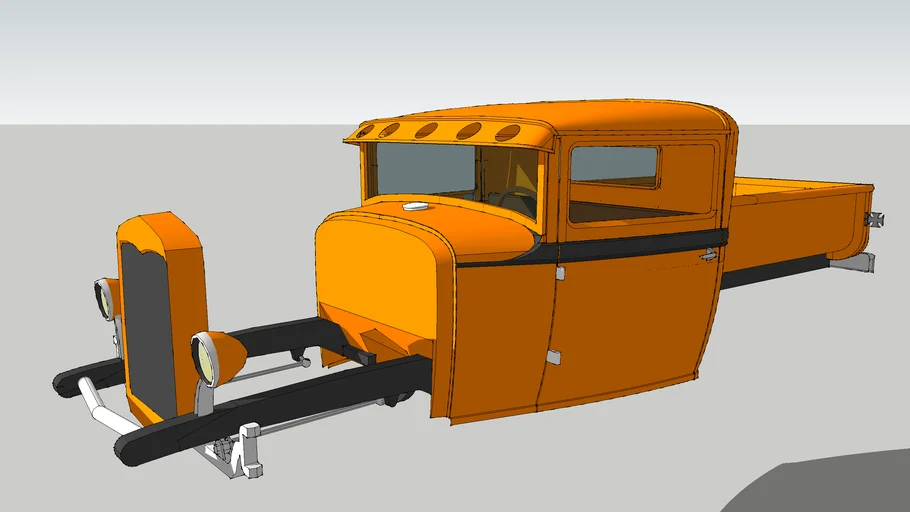
Task: Click the rightmost visor light hole
Action: click(x=508, y=132)
